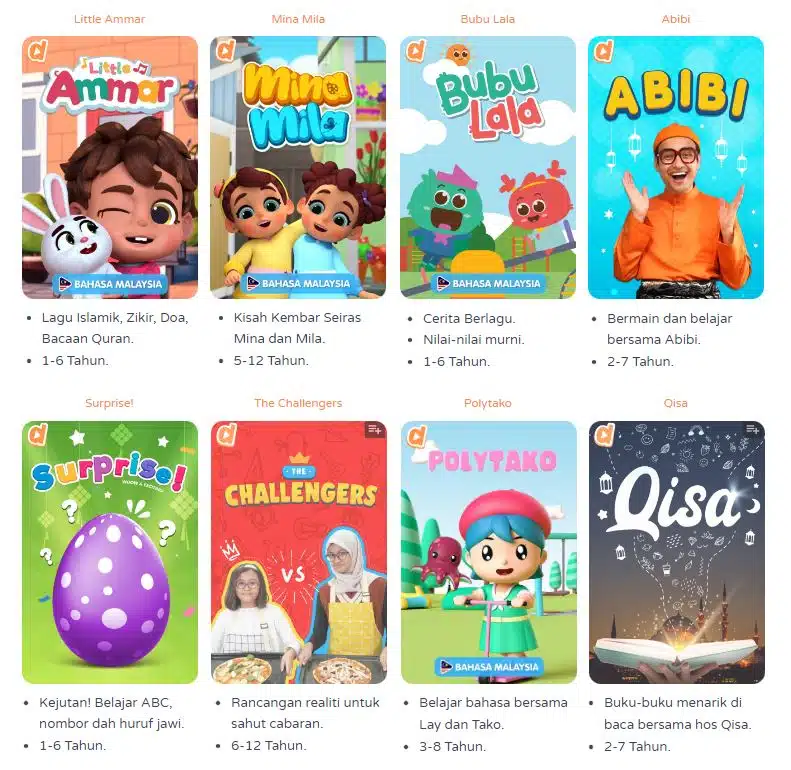This screenshot has width=791, height=770.
Task: Select the Polytako show poster thumbnail
Action: [x=489, y=553]
